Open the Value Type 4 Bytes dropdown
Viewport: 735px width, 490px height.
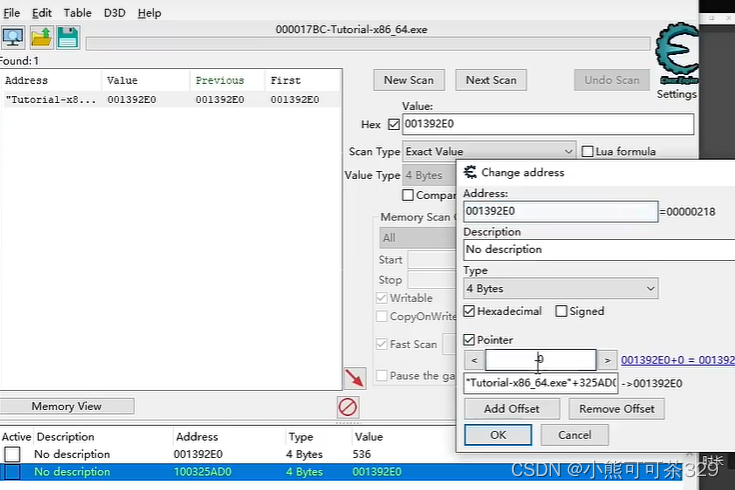[x=429, y=175]
